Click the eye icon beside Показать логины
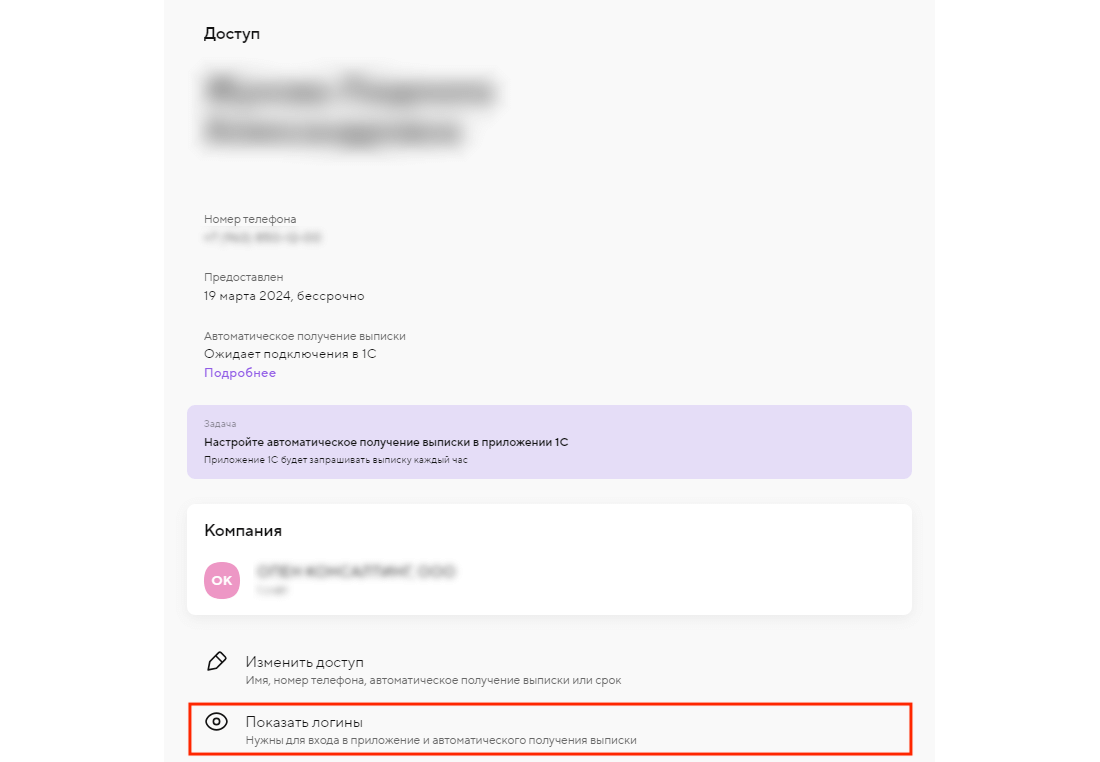 [x=216, y=721]
